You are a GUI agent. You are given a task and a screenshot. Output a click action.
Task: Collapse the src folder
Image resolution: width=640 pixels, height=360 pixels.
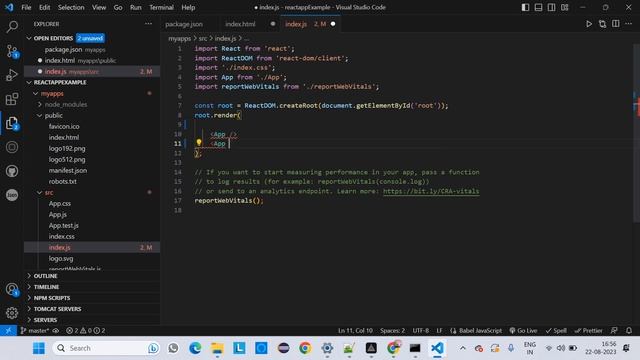pyautogui.click(x=40, y=192)
